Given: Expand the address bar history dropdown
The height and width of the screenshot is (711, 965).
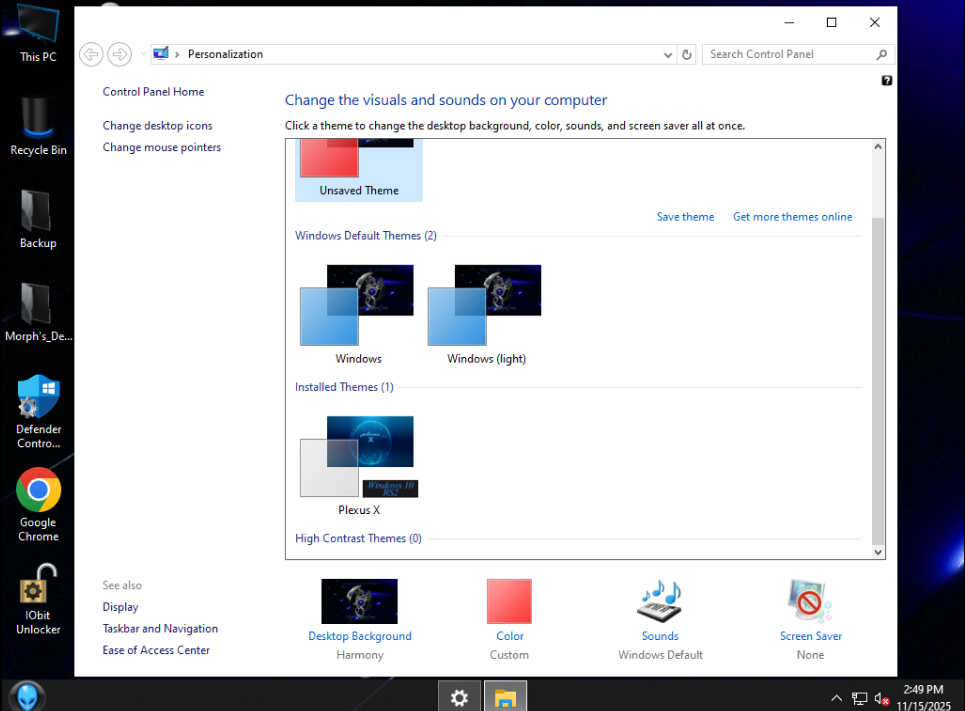Looking at the screenshot, I should 668,54.
